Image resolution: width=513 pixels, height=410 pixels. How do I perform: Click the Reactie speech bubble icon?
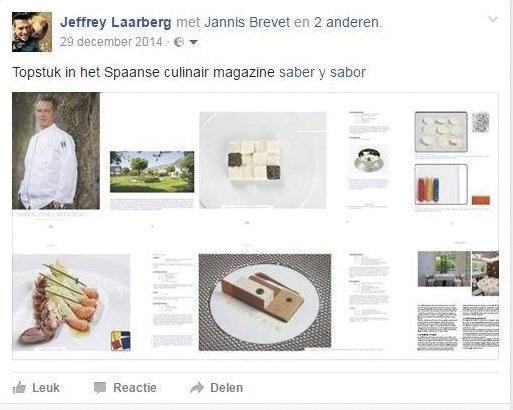pyautogui.click(x=100, y=388)
